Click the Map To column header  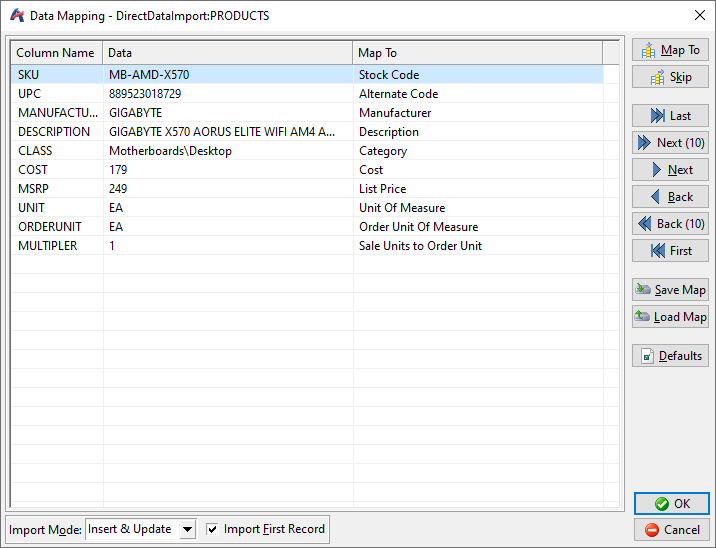tap(477, 53)
